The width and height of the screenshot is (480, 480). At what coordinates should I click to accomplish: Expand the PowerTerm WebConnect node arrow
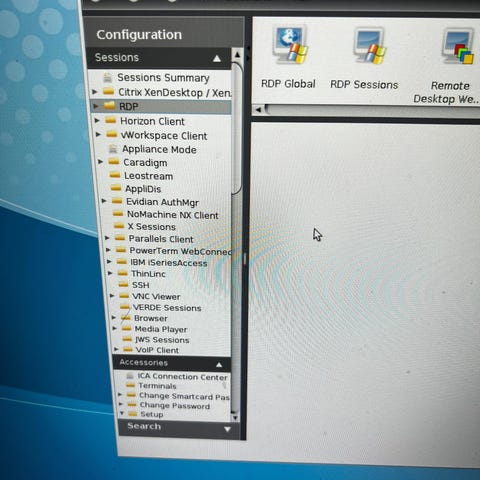click(108, 250)
